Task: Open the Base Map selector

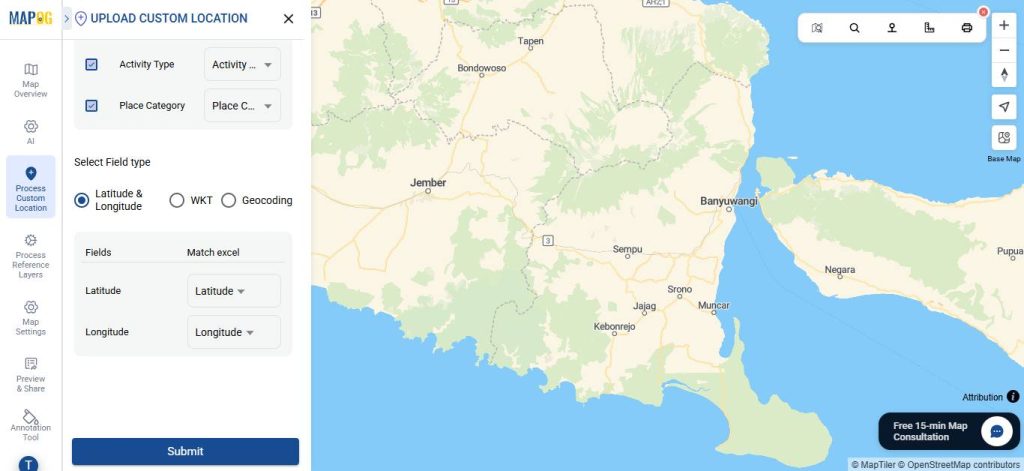Action: (x=1004, y=138)
